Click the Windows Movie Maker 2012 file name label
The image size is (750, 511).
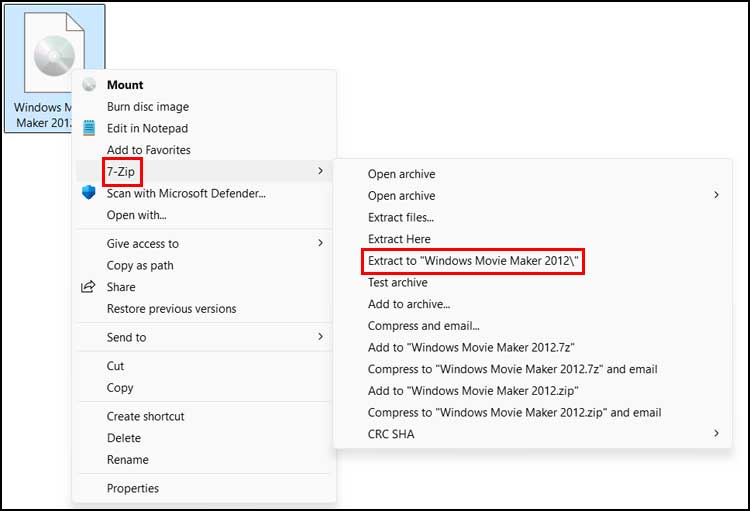pyautogui.click(x=43, y=115)
